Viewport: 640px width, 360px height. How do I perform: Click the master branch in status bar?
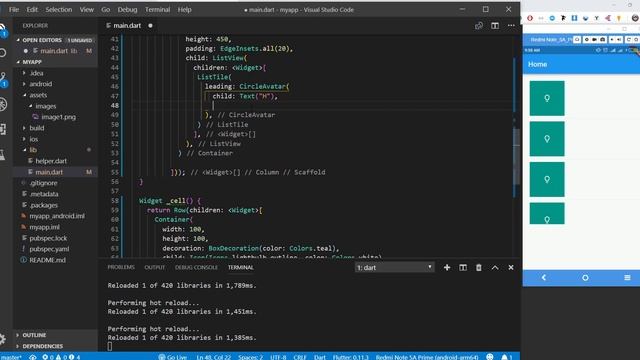pyautogui.click(x=11, y=357)
